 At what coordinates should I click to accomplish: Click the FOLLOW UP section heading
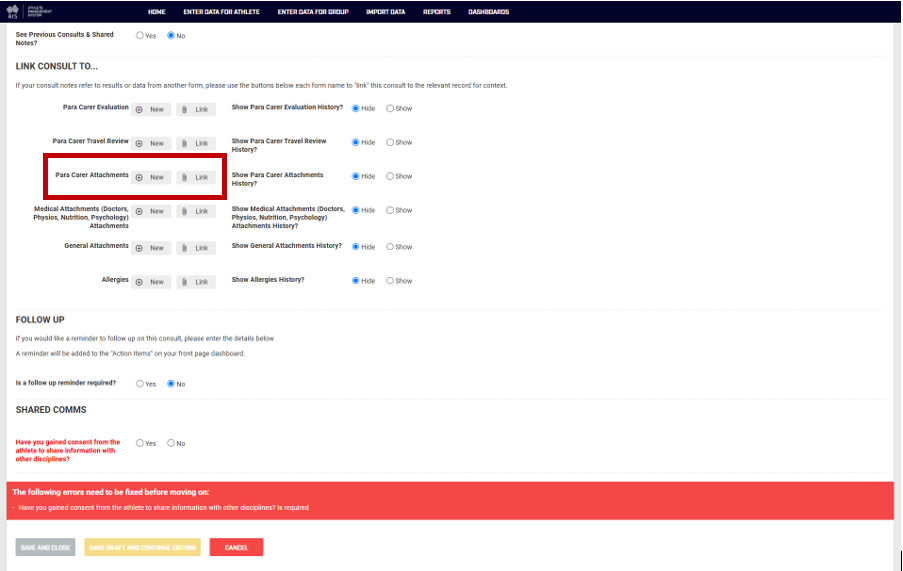[x=40, y=319]
